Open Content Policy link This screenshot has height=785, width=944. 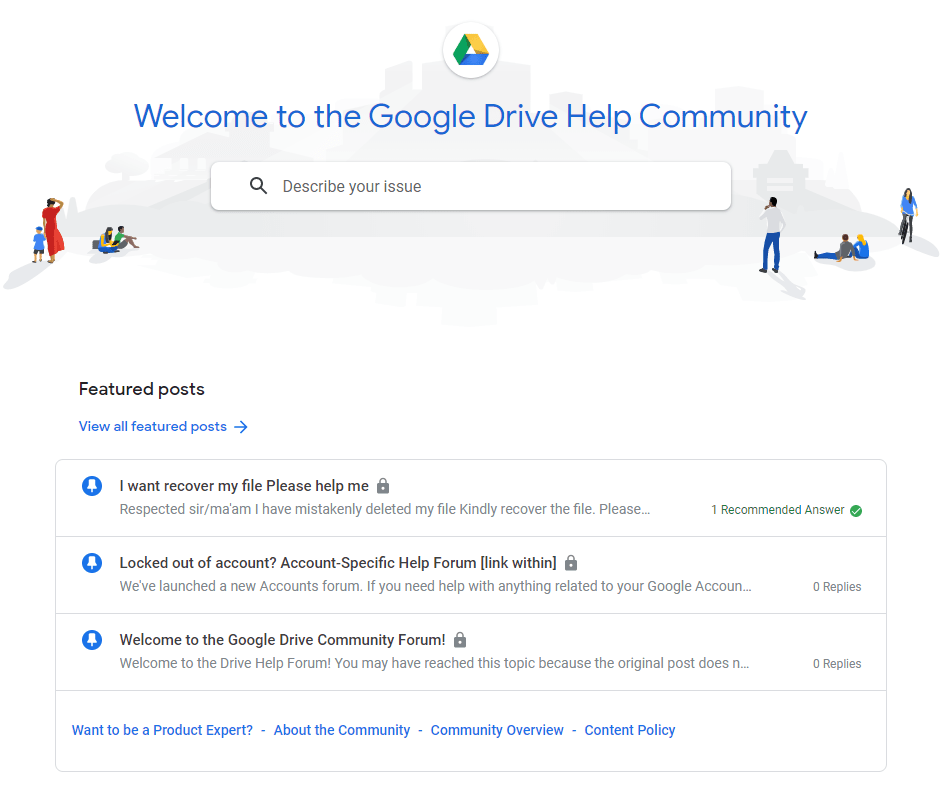630,730
